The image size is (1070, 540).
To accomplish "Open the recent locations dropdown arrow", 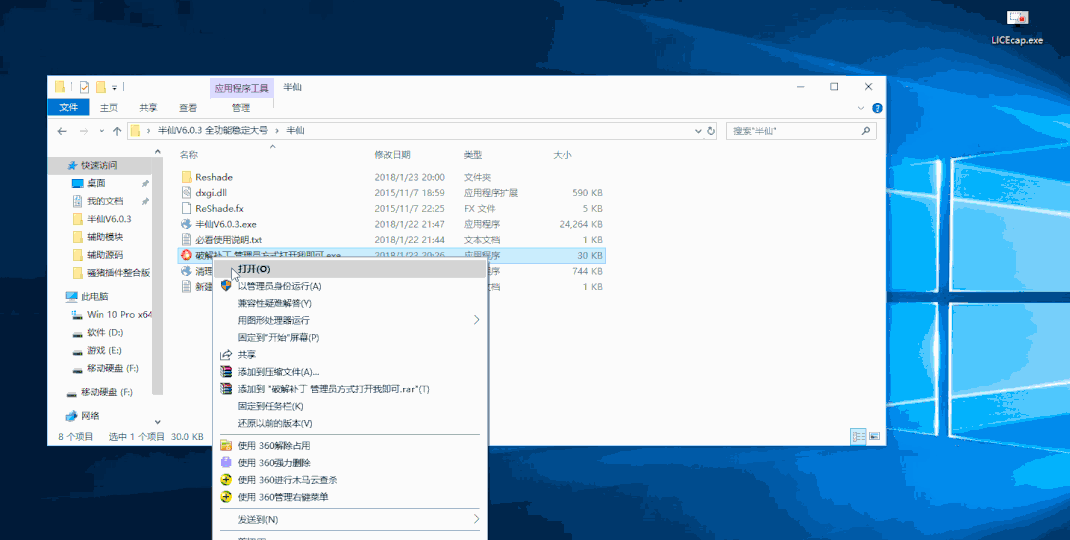I will 101,131.
